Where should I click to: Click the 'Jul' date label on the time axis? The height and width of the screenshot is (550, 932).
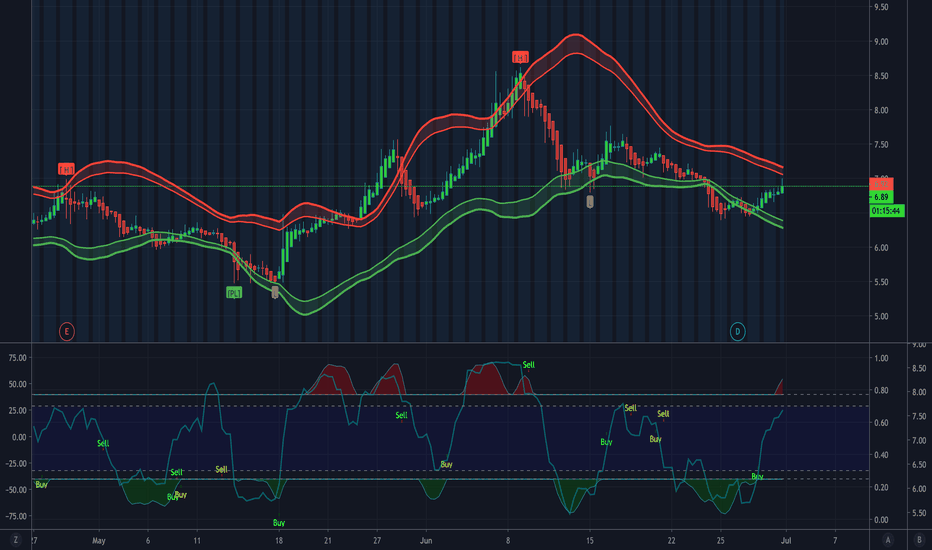[x=786, y=540]
